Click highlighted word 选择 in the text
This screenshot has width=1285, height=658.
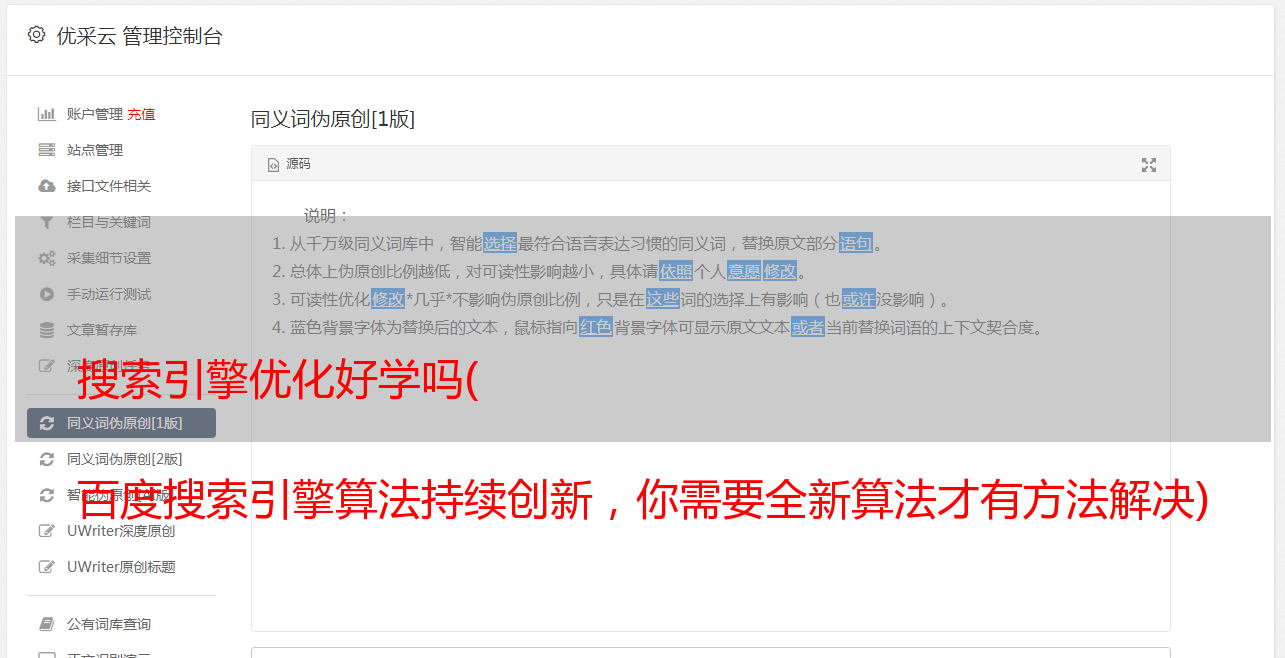(500, 243)
